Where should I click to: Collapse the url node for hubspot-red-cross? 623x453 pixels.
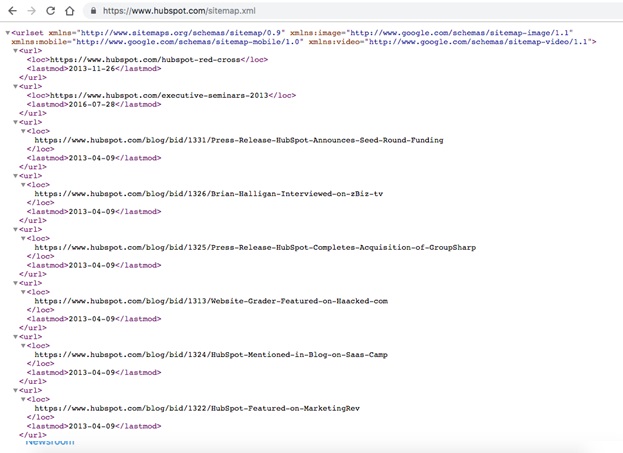coord(15,51)
